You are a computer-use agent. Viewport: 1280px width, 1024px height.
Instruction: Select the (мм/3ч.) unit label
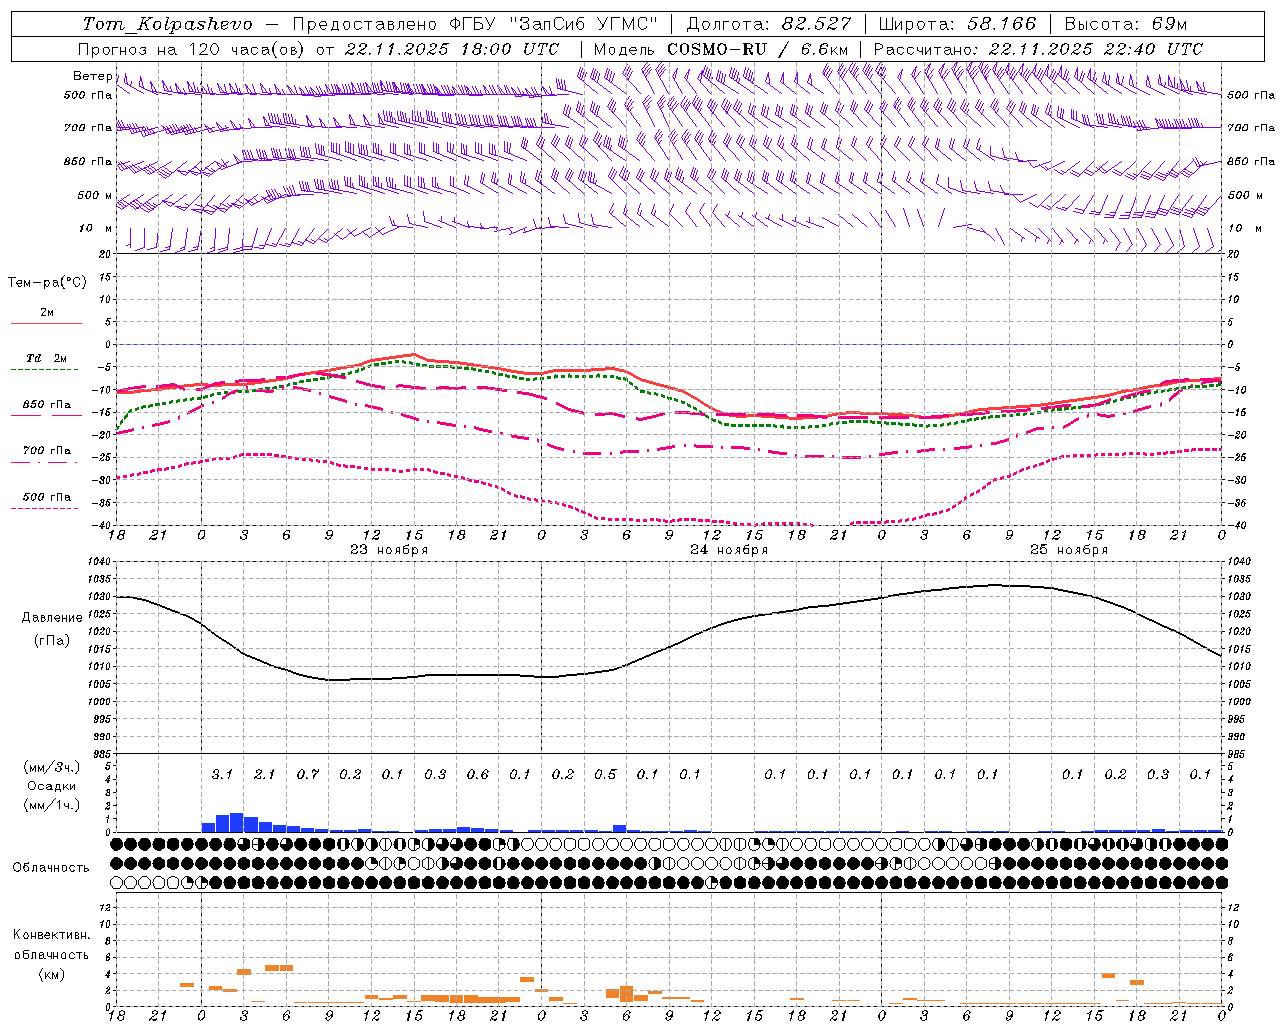coord(51,767)
